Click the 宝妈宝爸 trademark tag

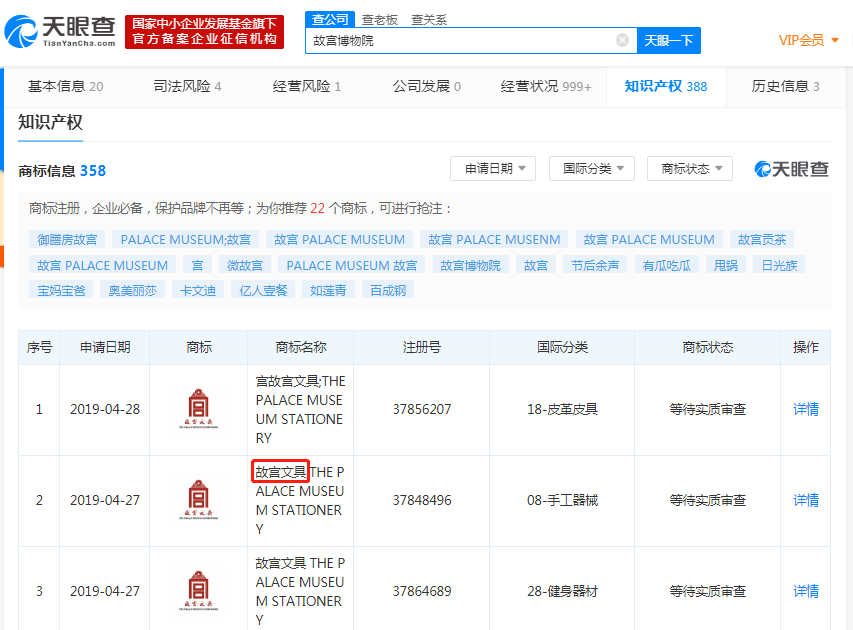(61, 291)
